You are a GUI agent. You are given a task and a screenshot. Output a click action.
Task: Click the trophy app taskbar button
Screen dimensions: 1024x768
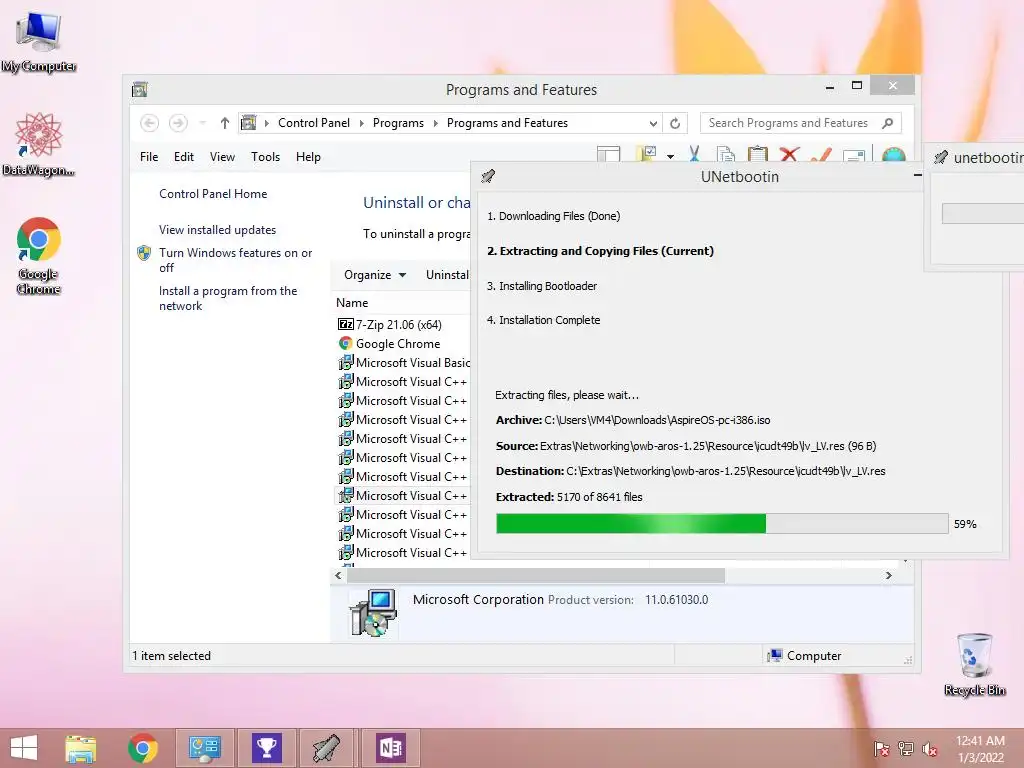(x=266, y=748)
